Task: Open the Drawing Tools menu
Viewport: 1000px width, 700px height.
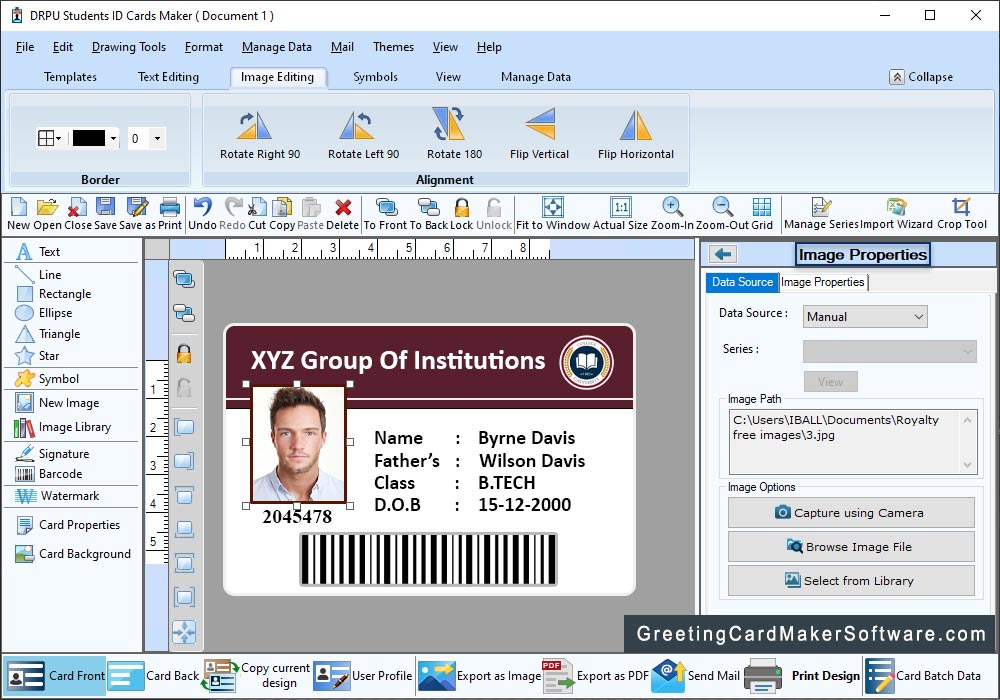Action: click(x=129, y=47)
